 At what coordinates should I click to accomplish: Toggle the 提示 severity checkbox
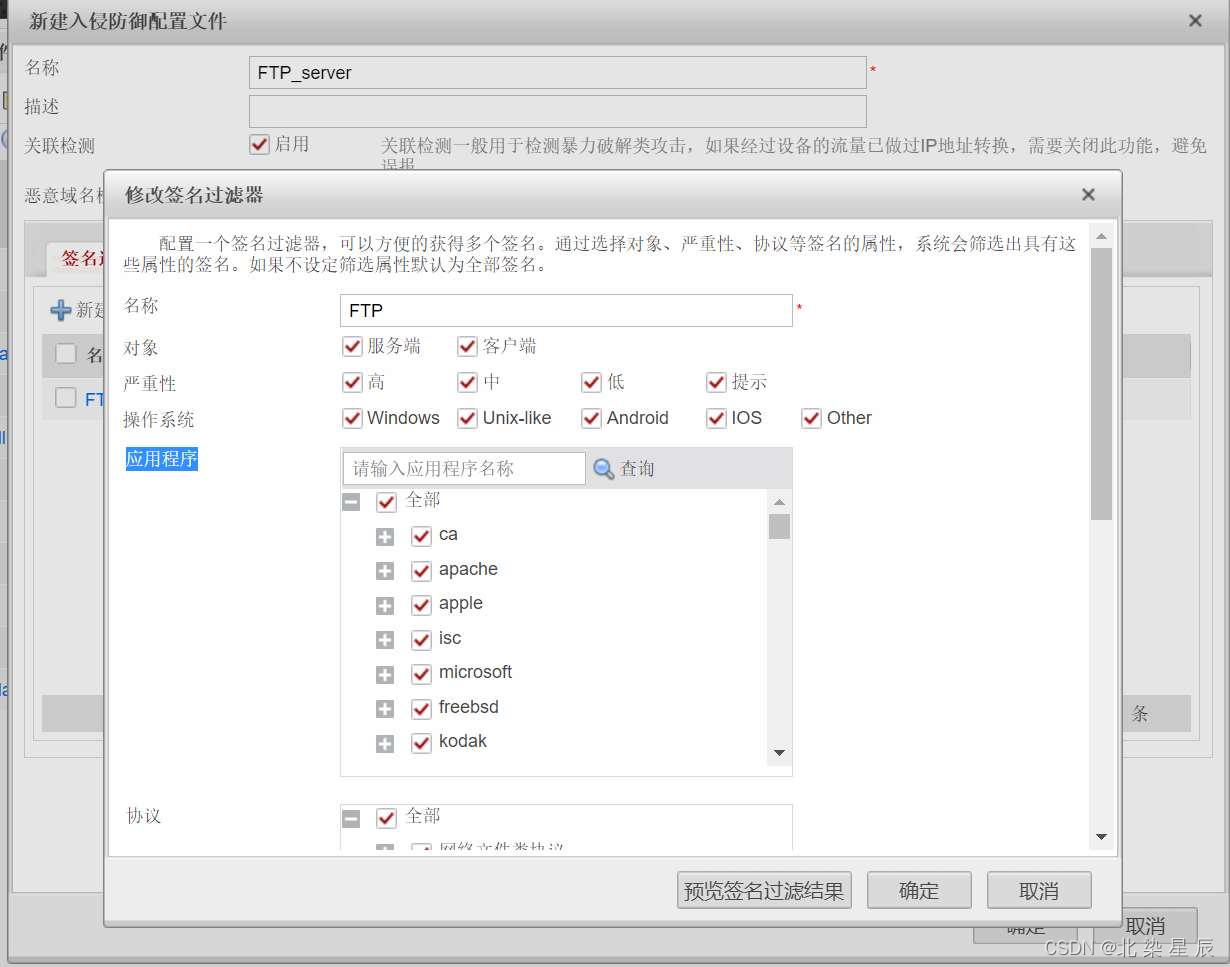click(716, 382)
